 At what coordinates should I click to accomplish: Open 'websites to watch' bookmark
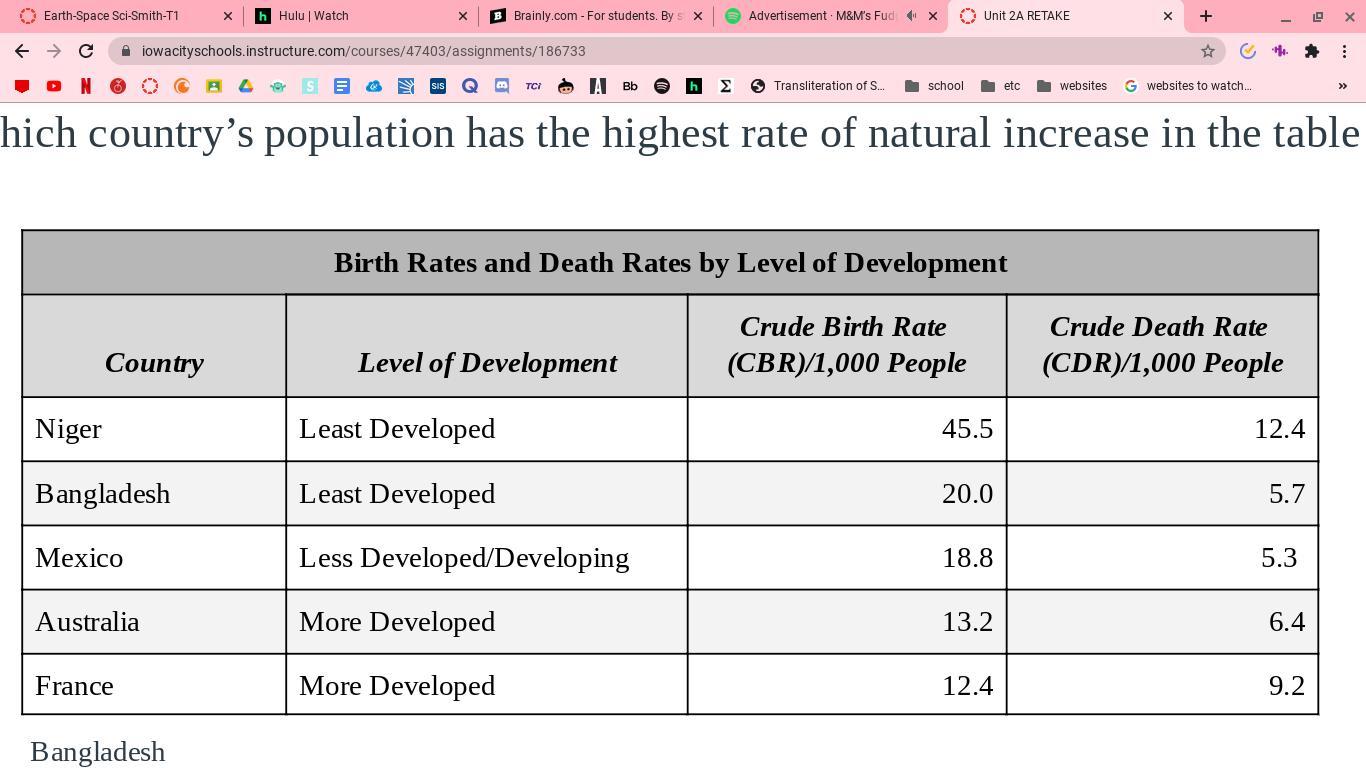[x=1188, y=86]
